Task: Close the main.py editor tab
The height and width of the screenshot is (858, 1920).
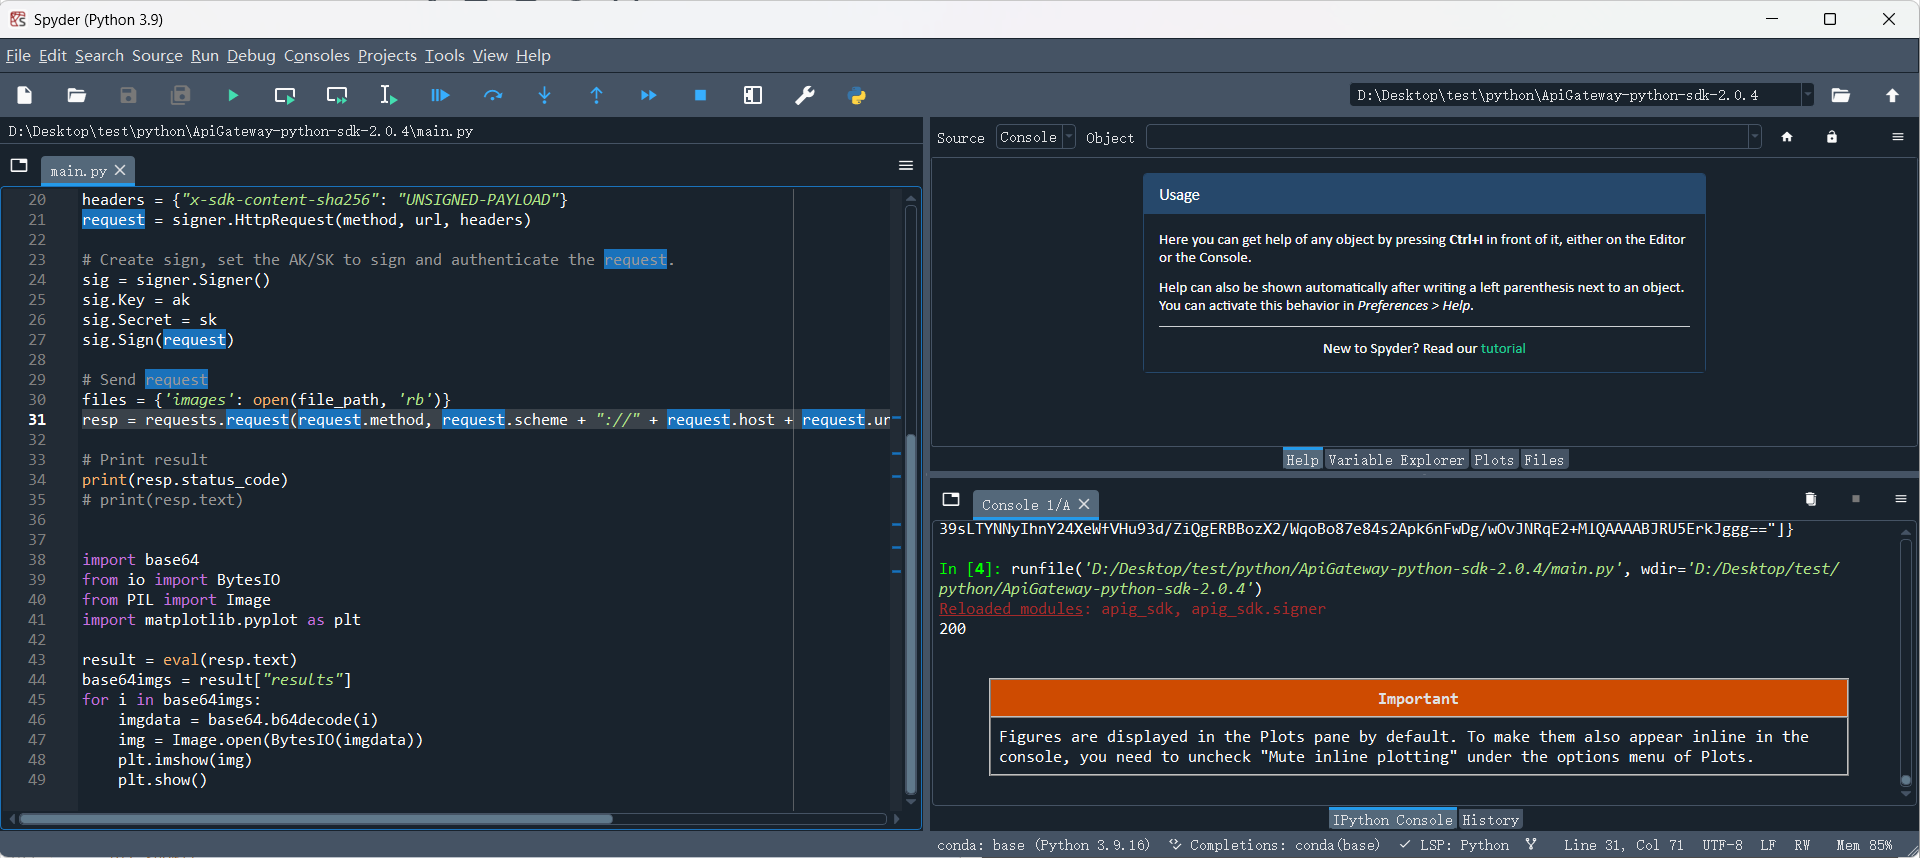Action: 120,171
